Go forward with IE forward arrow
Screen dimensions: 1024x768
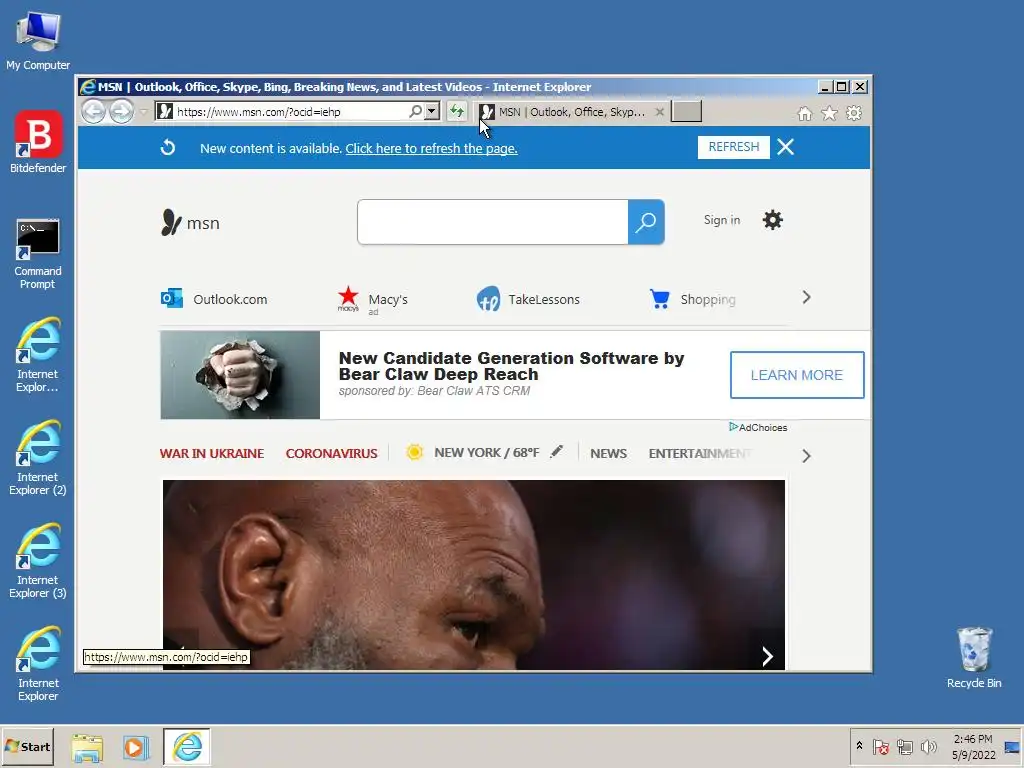coord(121,112)
